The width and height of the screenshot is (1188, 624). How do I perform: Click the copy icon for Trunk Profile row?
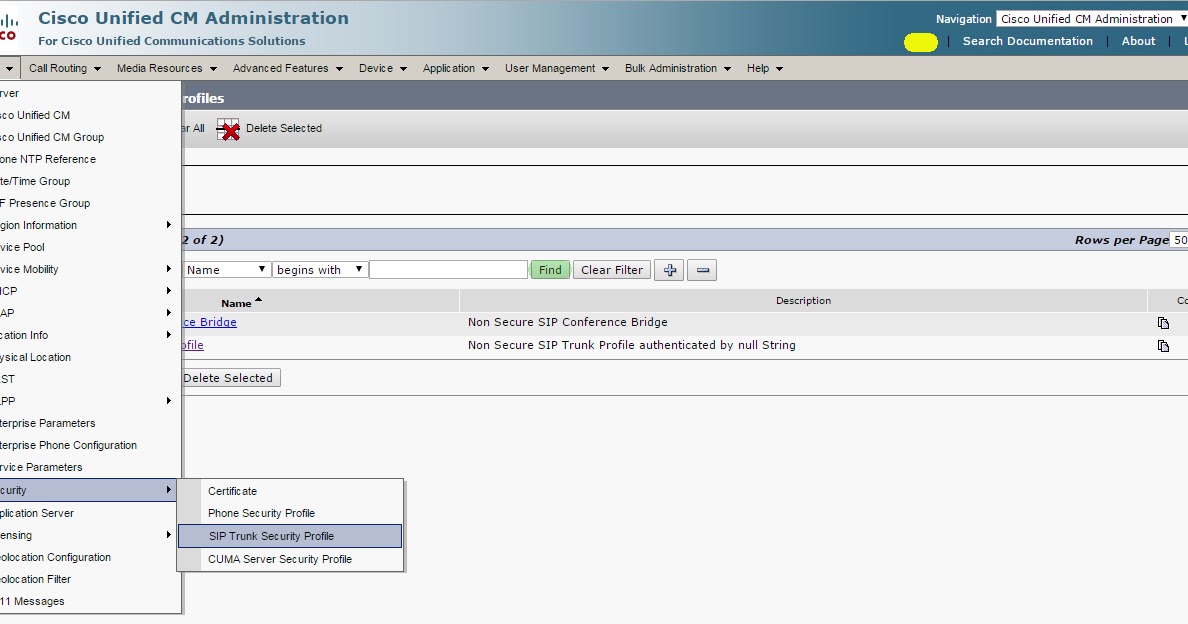coord(1163,346)
